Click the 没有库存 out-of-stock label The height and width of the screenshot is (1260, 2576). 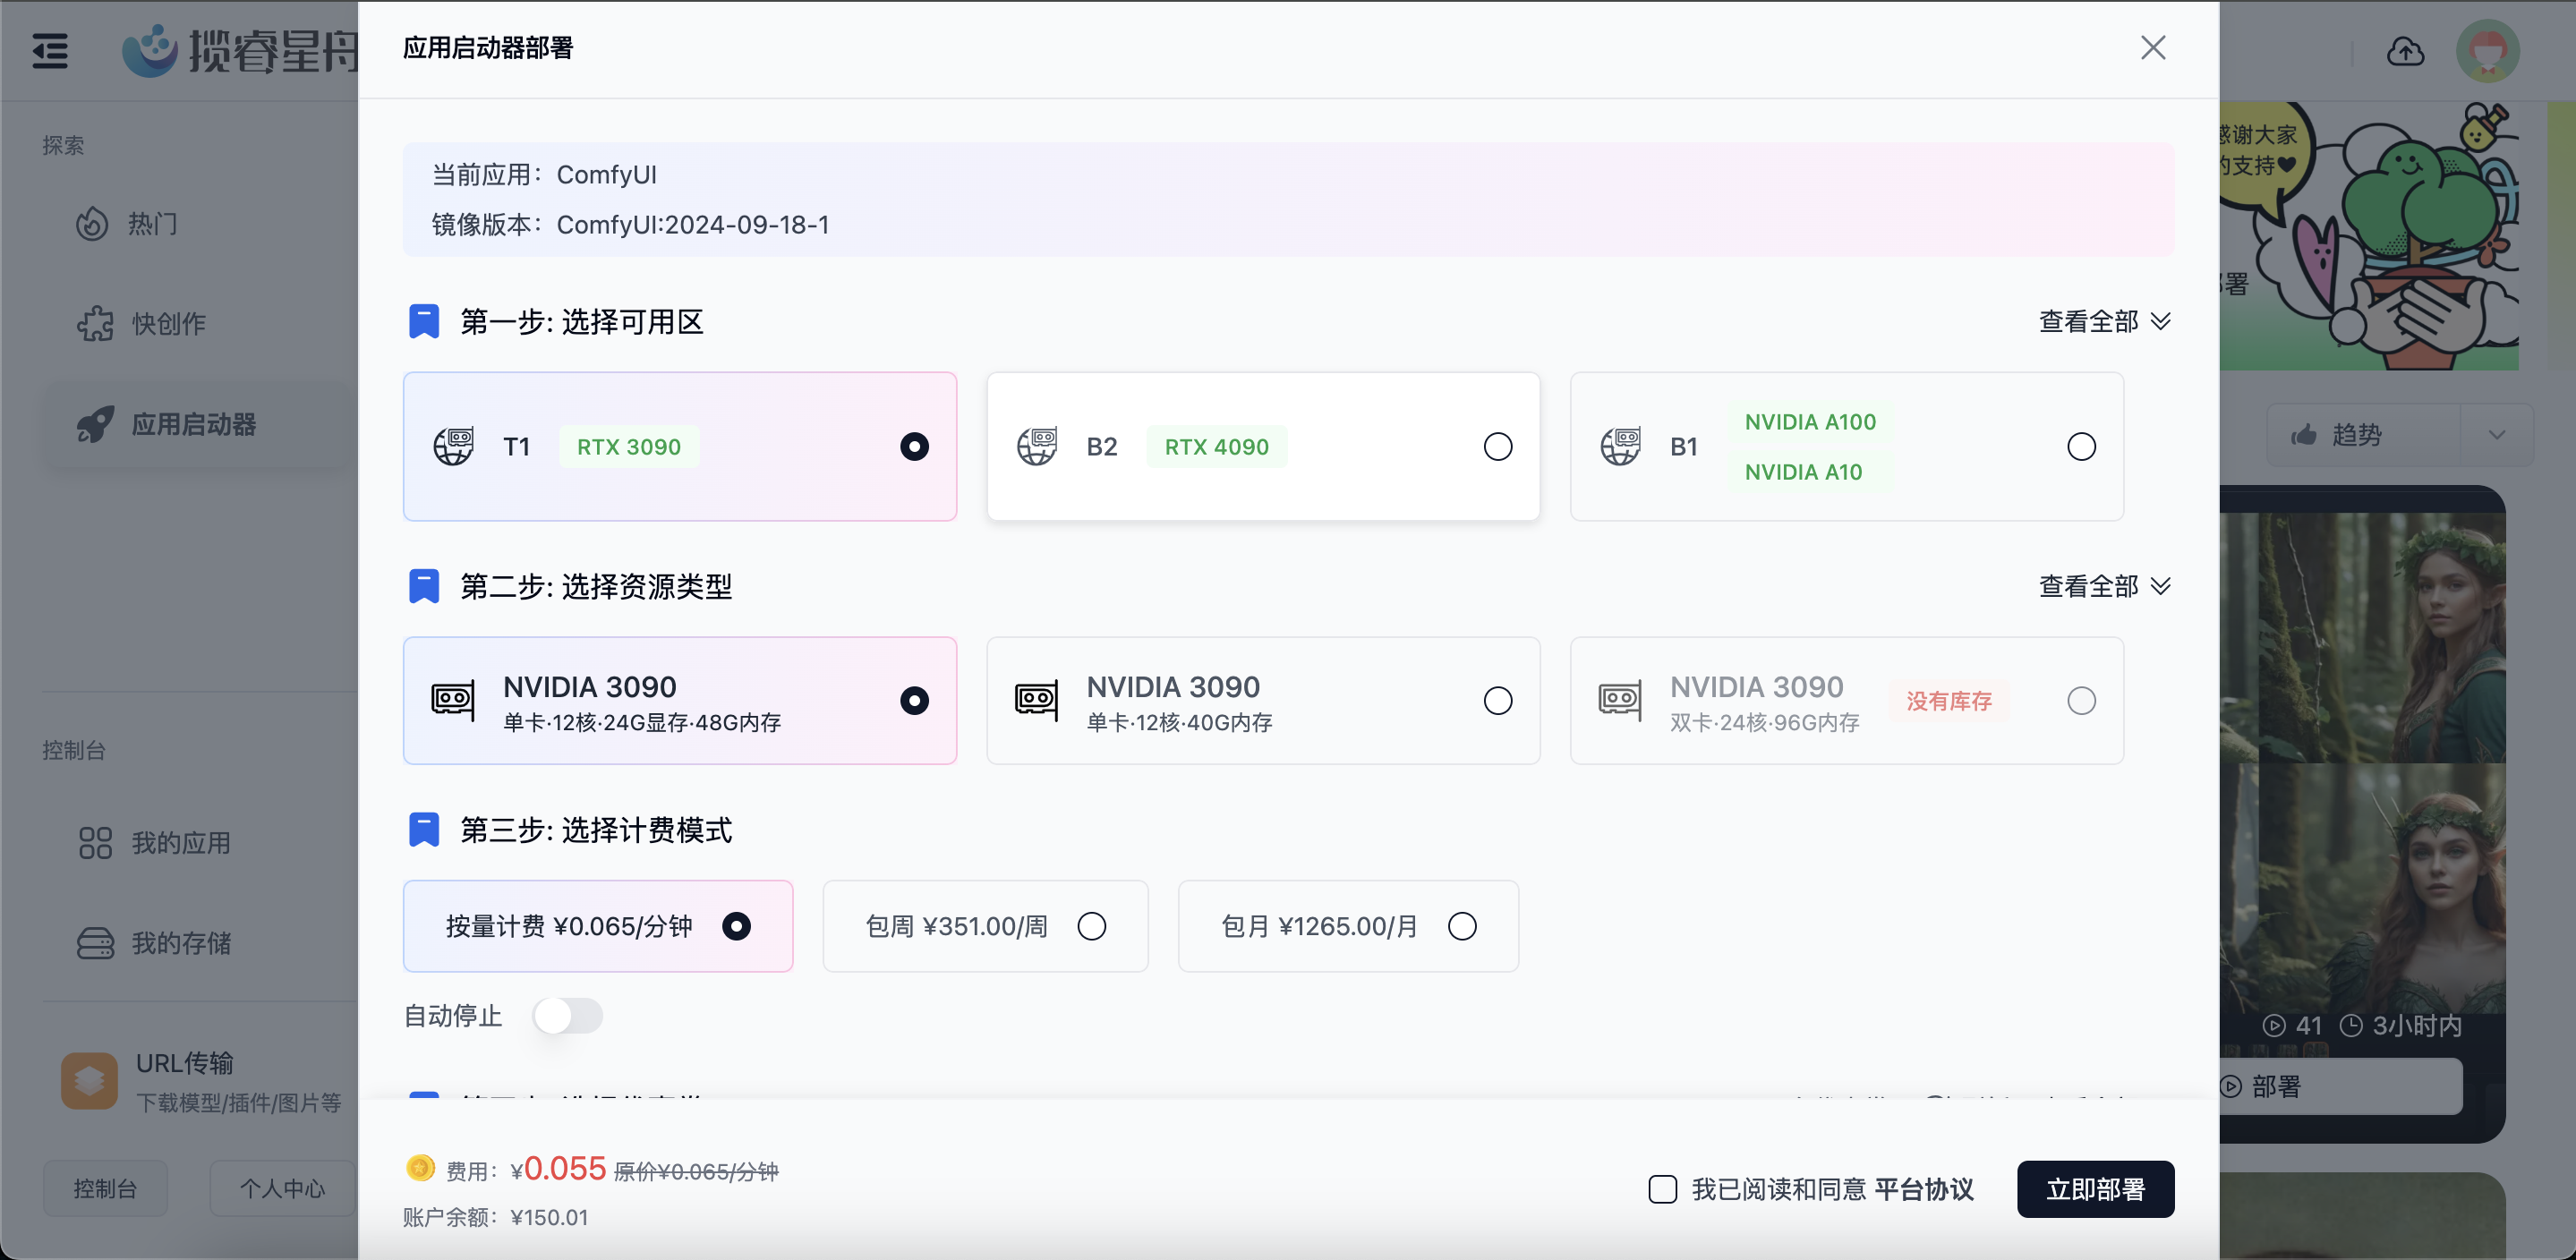point(1949,701)
